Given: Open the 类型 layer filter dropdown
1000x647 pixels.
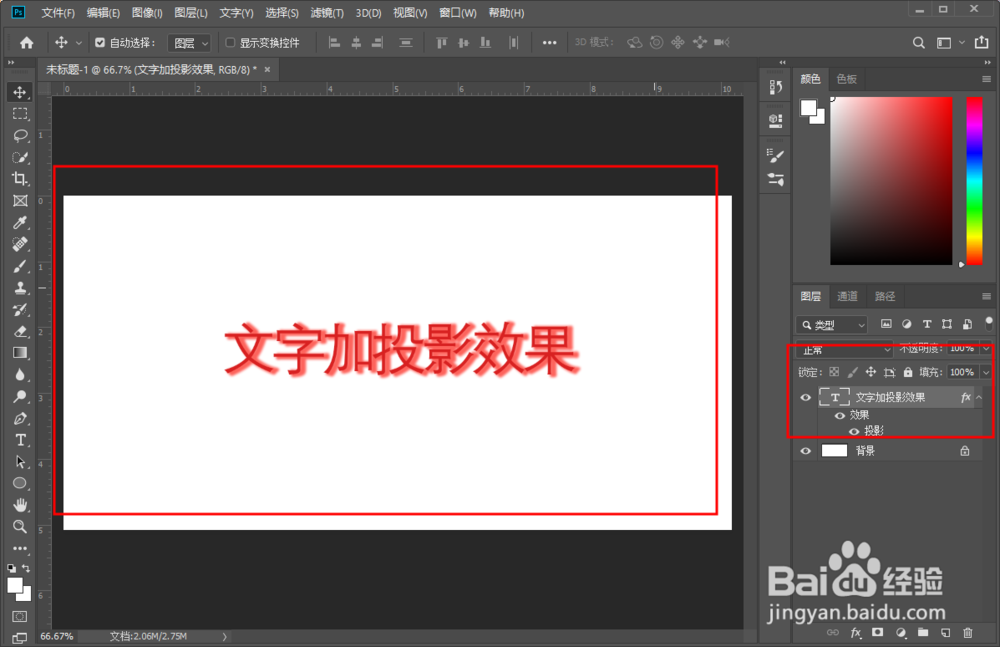Looking at the screenshot, I should tap(832, 325).
